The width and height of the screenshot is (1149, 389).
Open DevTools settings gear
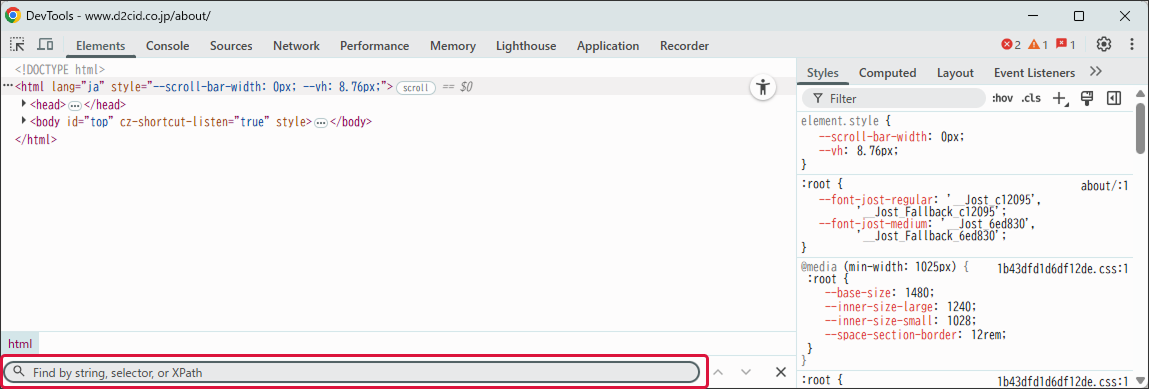pos(1104,45)
